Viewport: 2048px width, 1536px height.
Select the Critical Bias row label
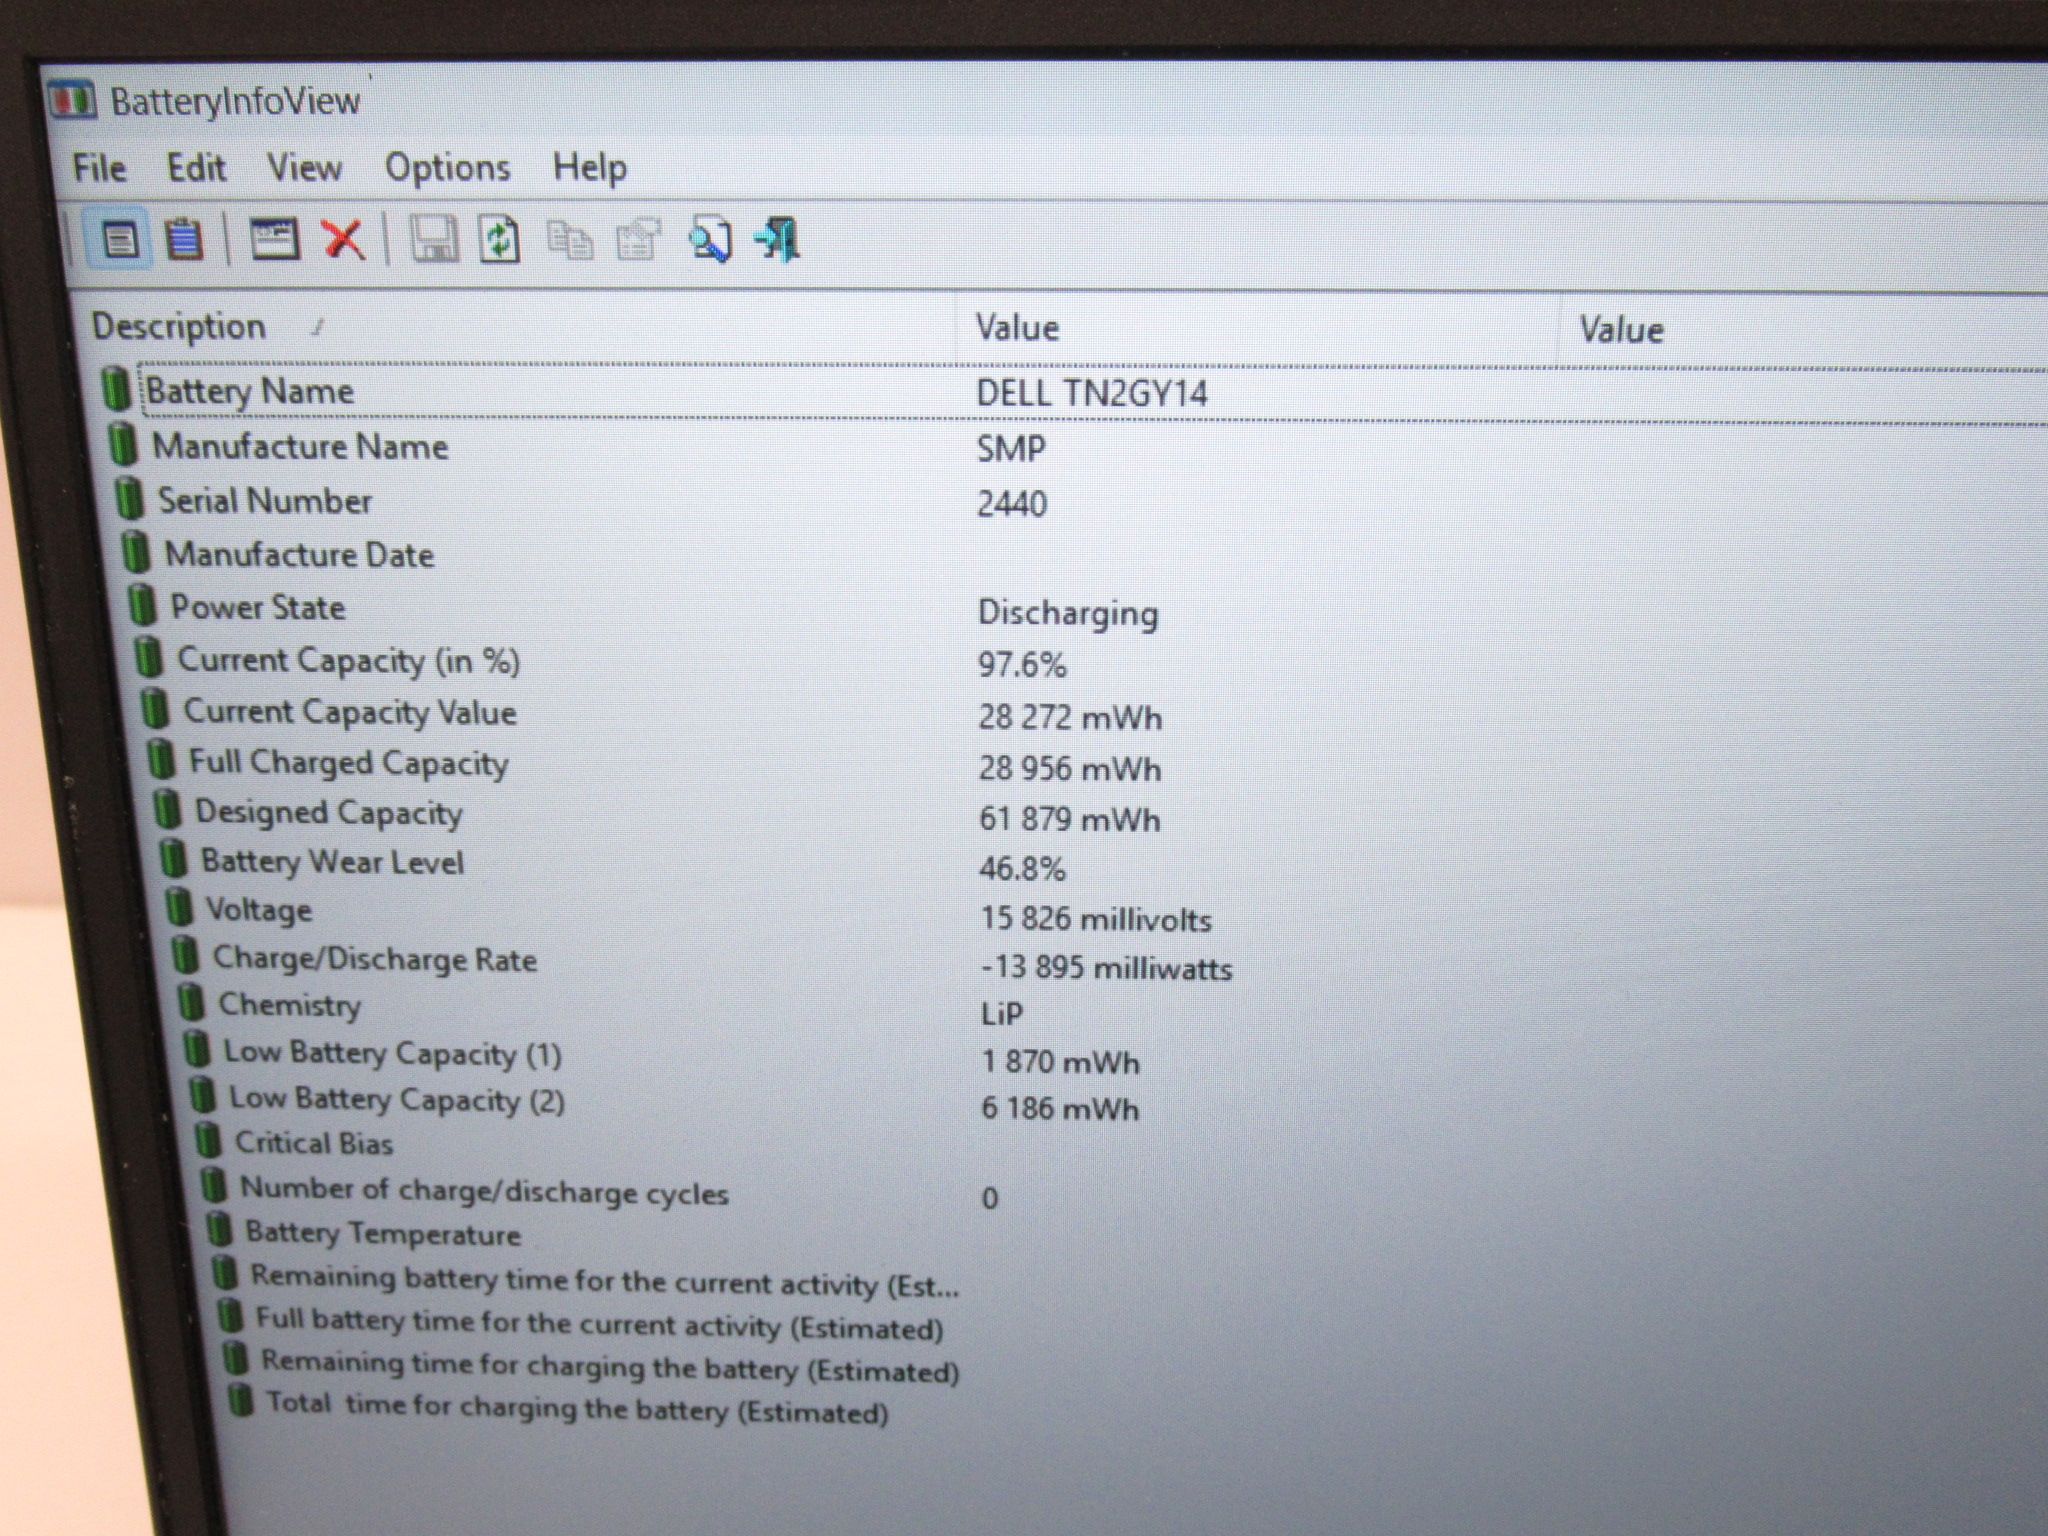tap(314, 1143)
